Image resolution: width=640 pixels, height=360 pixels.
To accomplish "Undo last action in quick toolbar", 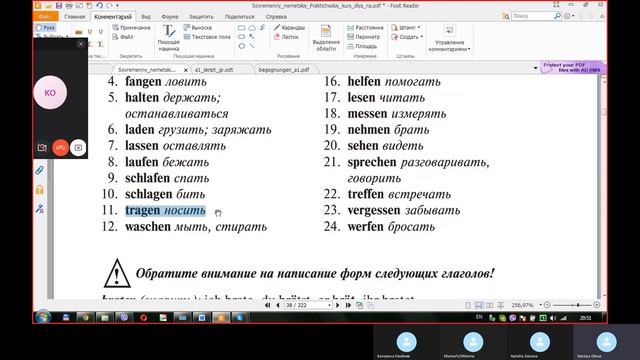I will 99,6.
